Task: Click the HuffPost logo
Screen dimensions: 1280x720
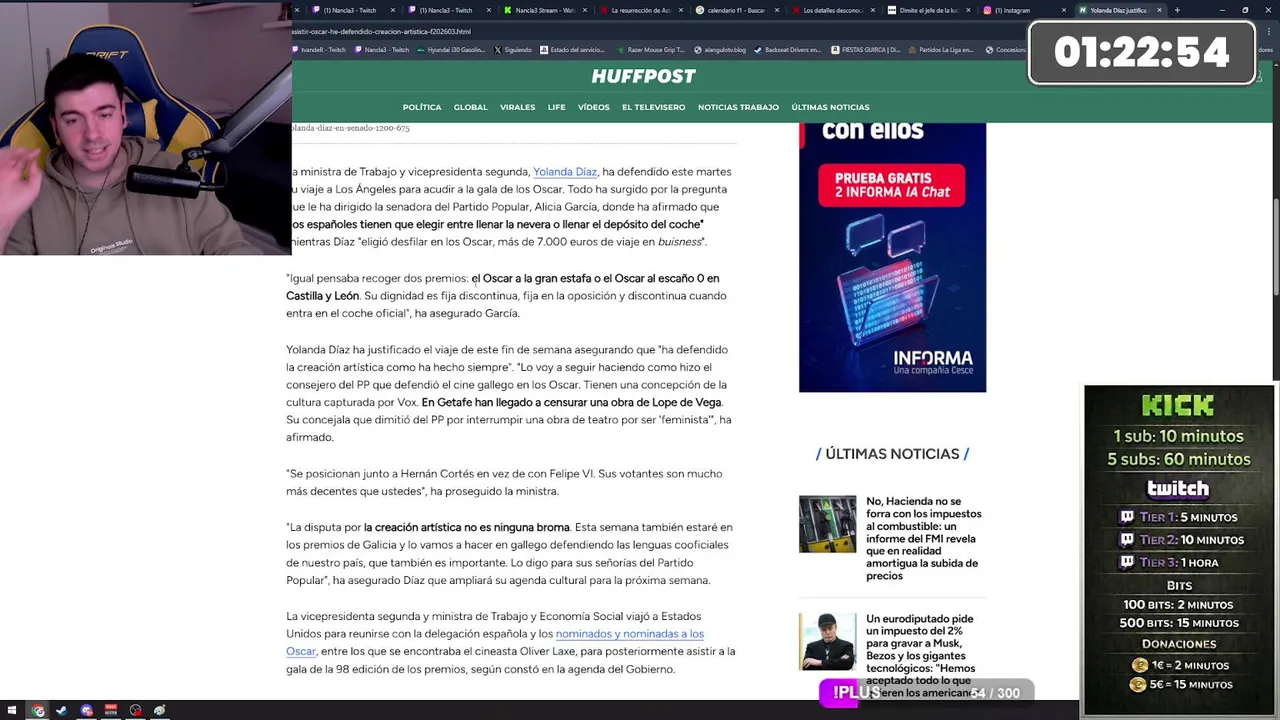Action: pyautogui.click(x=643, y=76)
